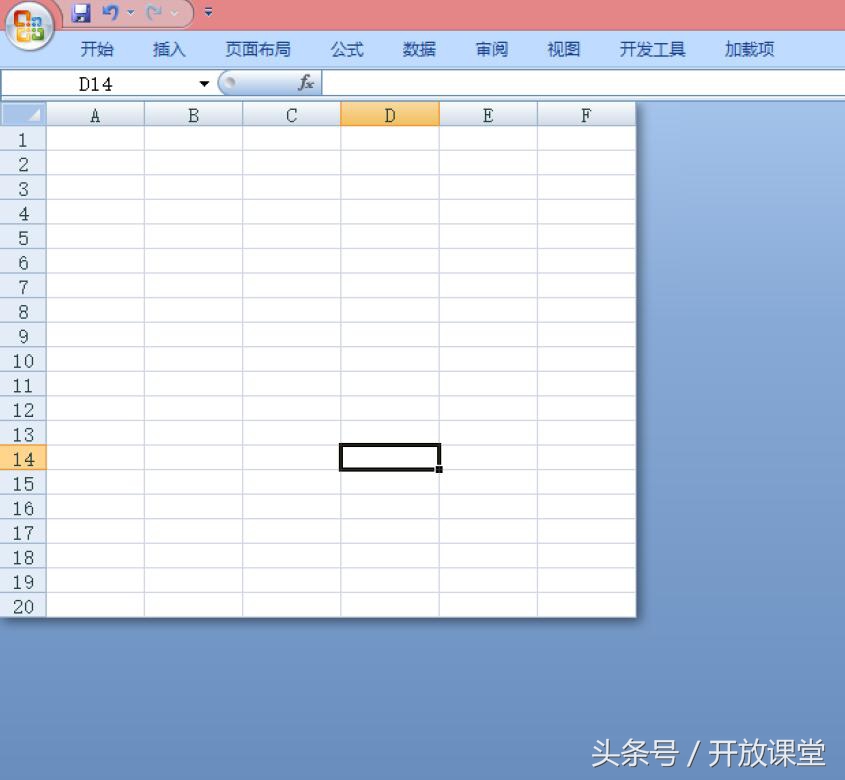The height and width of the screenshot is (780, 845).
Task: Open the undo history dropdown arrow
Action: coord(131,12)
